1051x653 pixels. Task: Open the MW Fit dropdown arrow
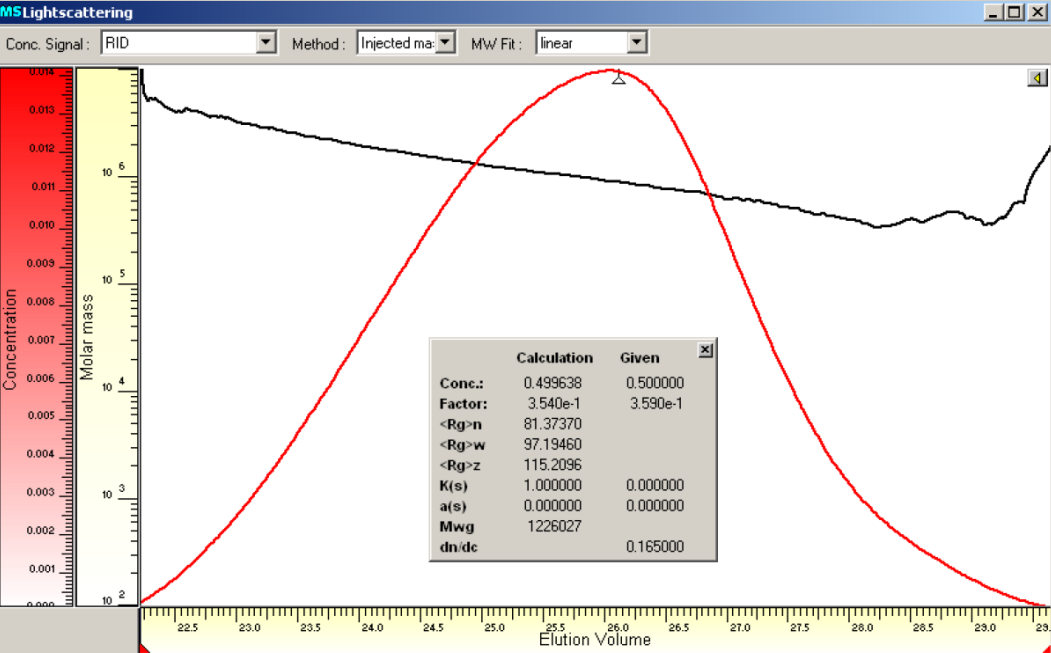[637, 43]
